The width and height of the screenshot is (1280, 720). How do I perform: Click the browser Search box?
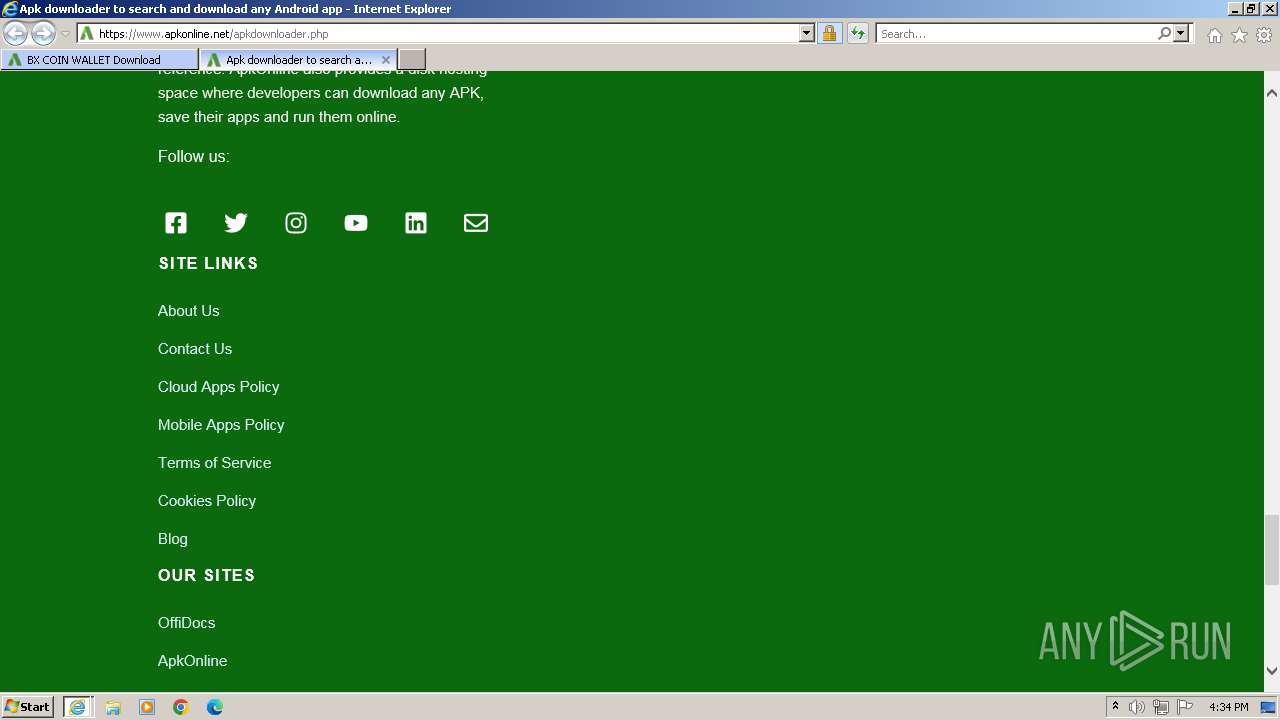coord(1015,33)
